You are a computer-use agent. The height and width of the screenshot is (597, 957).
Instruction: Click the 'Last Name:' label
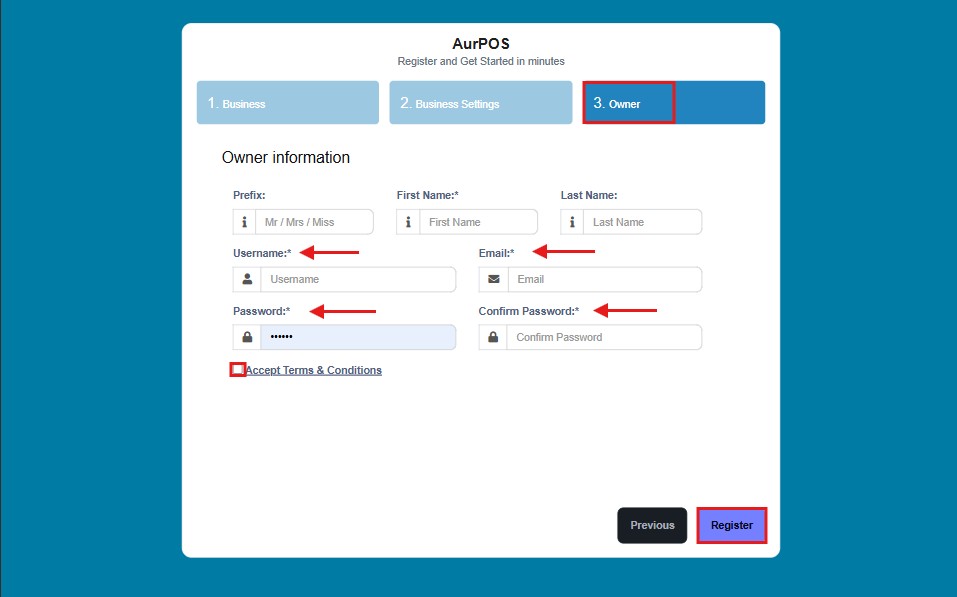pyautogui.click(x=589, y=195)
